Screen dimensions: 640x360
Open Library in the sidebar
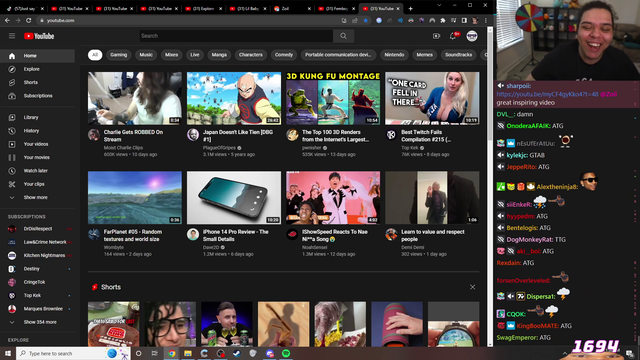pyautogui.click(x=37, y=117)
